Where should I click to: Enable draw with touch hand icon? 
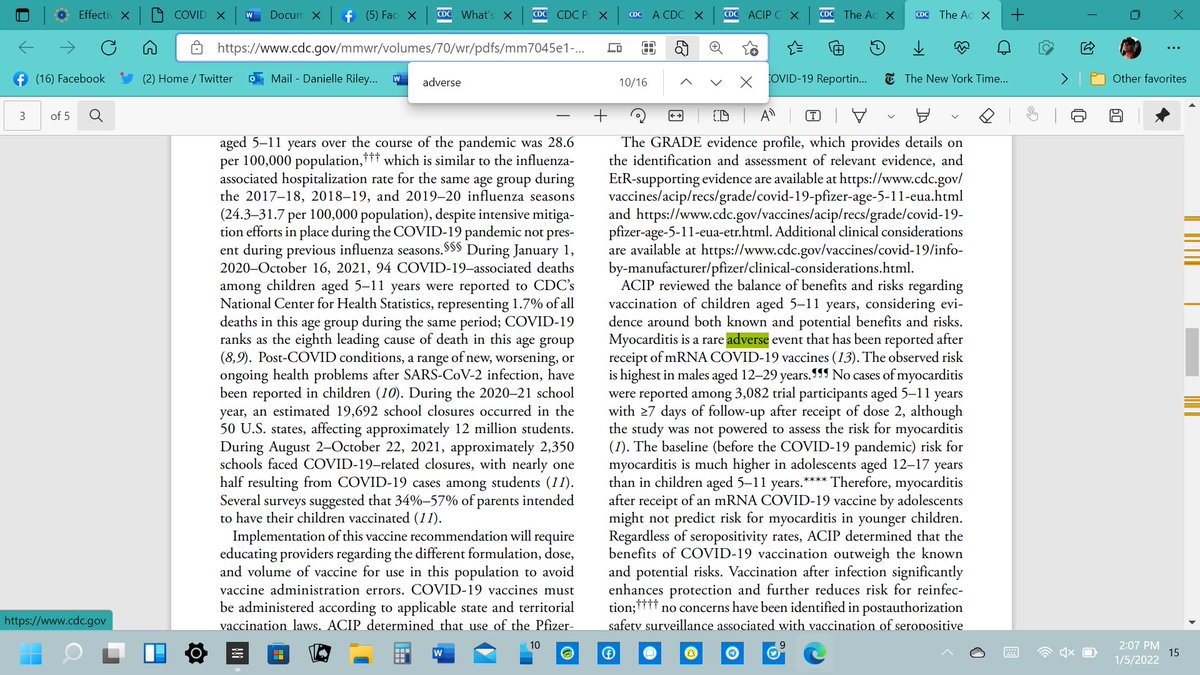pos(1033,116)
